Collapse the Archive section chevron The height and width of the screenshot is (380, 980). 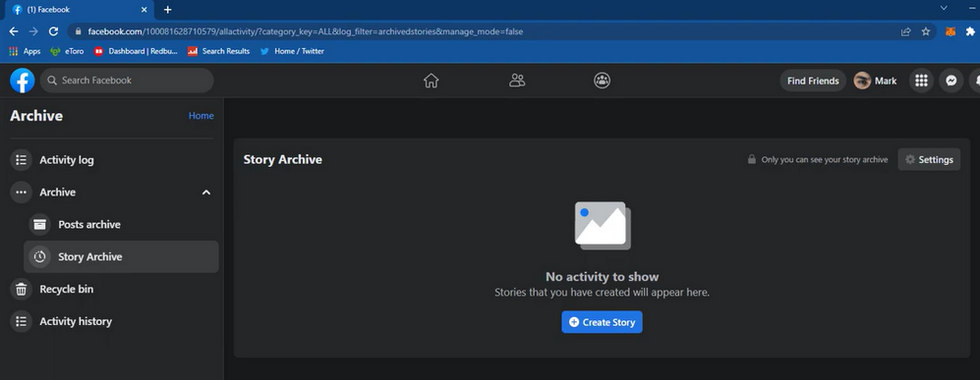coord(206,192)
